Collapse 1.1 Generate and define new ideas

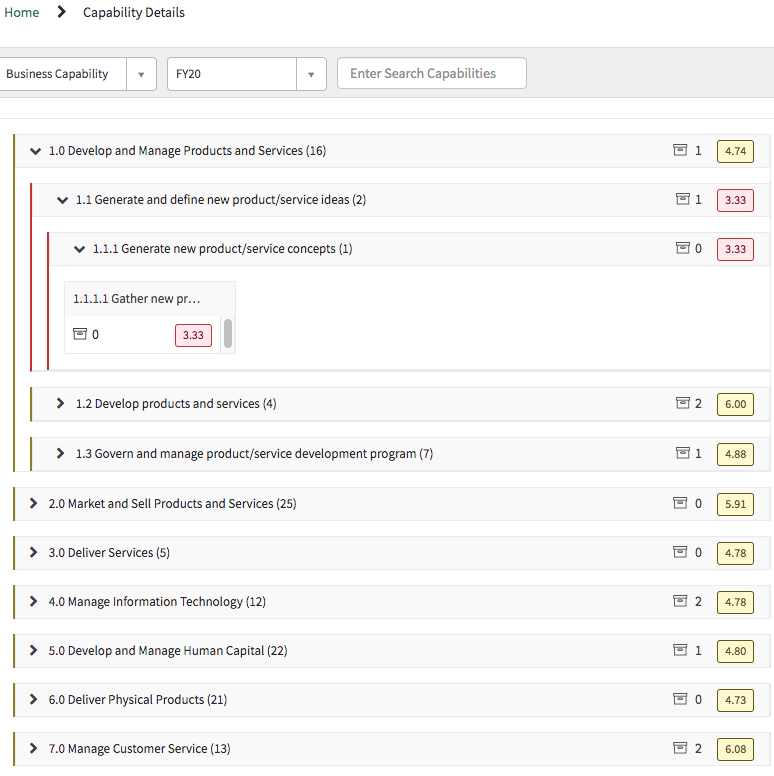(62, 200)
